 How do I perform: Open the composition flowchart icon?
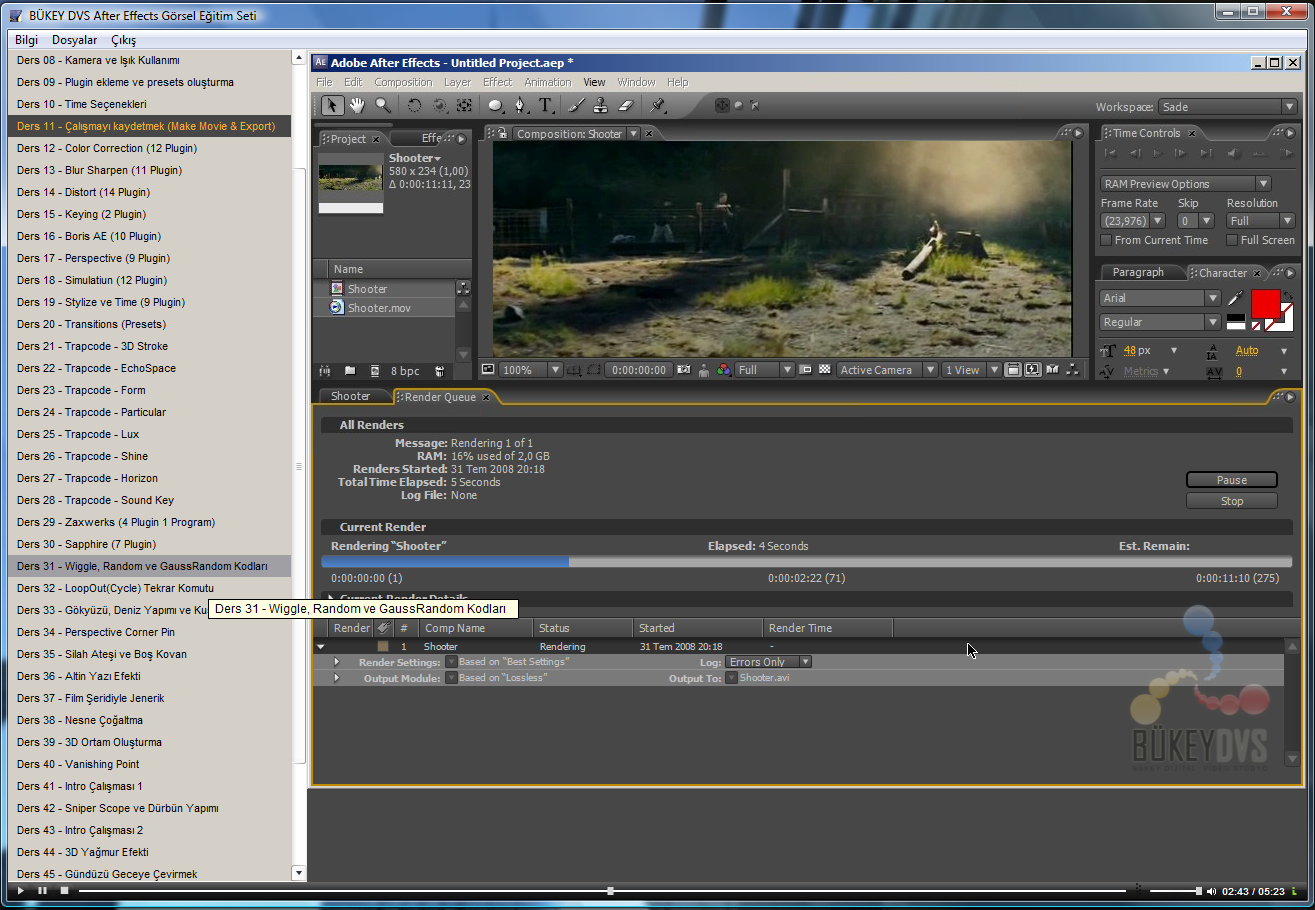pyautogui.click(x=1073, y=370)
